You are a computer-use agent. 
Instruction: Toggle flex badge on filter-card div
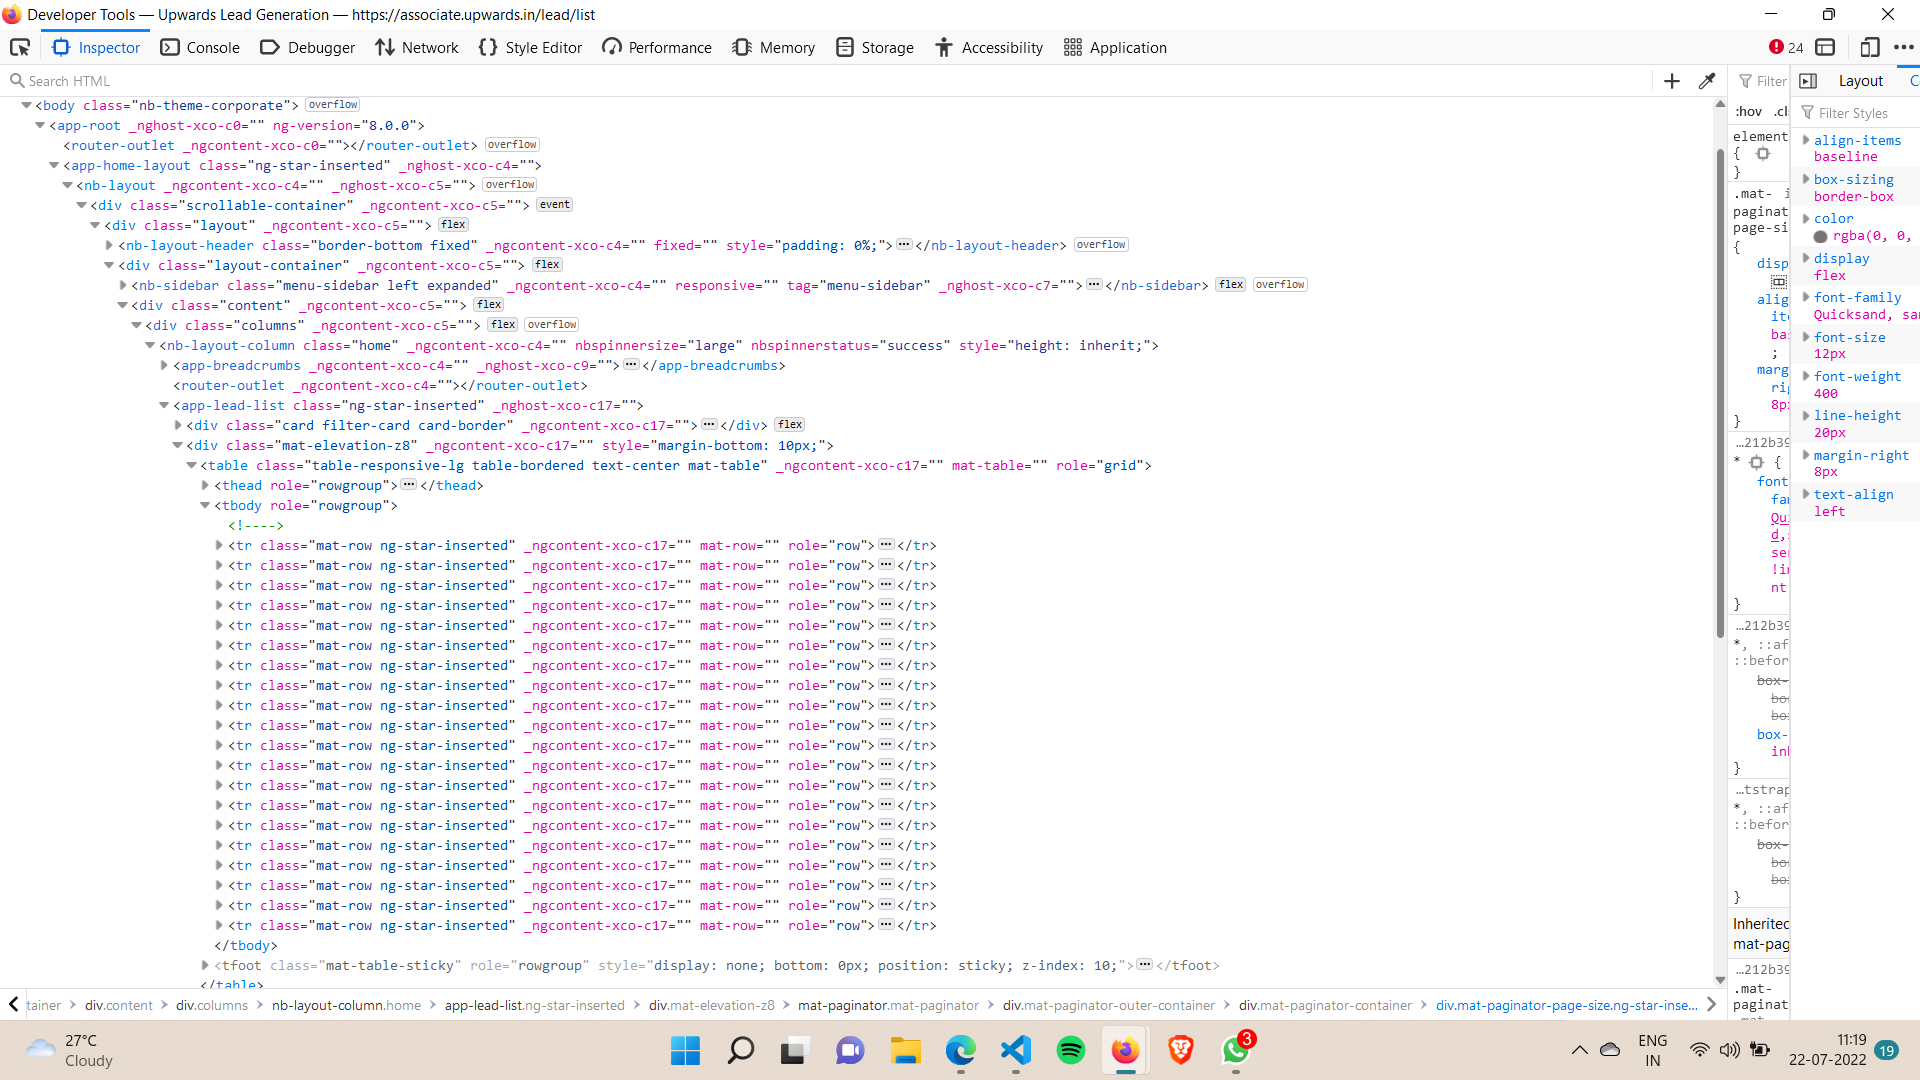pyautogui.click(x=790, y=425)
